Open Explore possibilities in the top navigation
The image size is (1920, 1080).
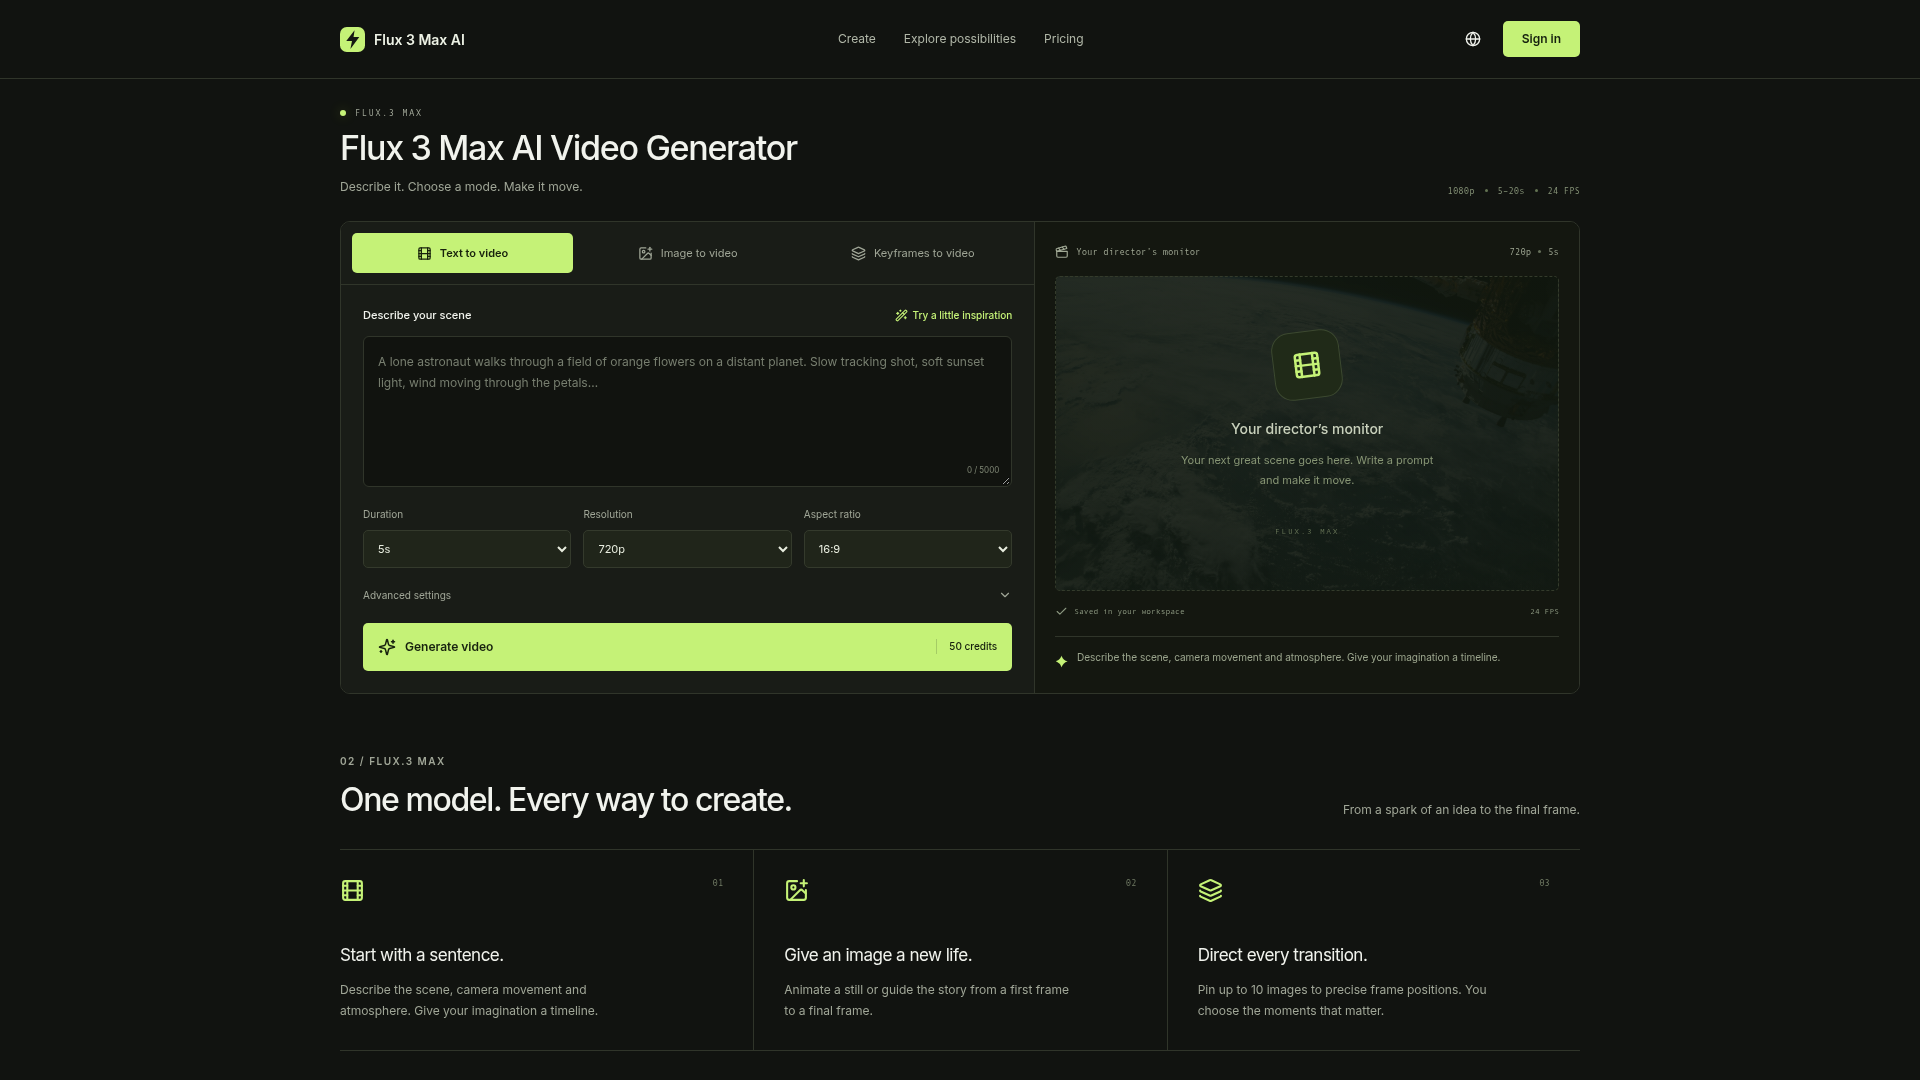tap(960, 39)
